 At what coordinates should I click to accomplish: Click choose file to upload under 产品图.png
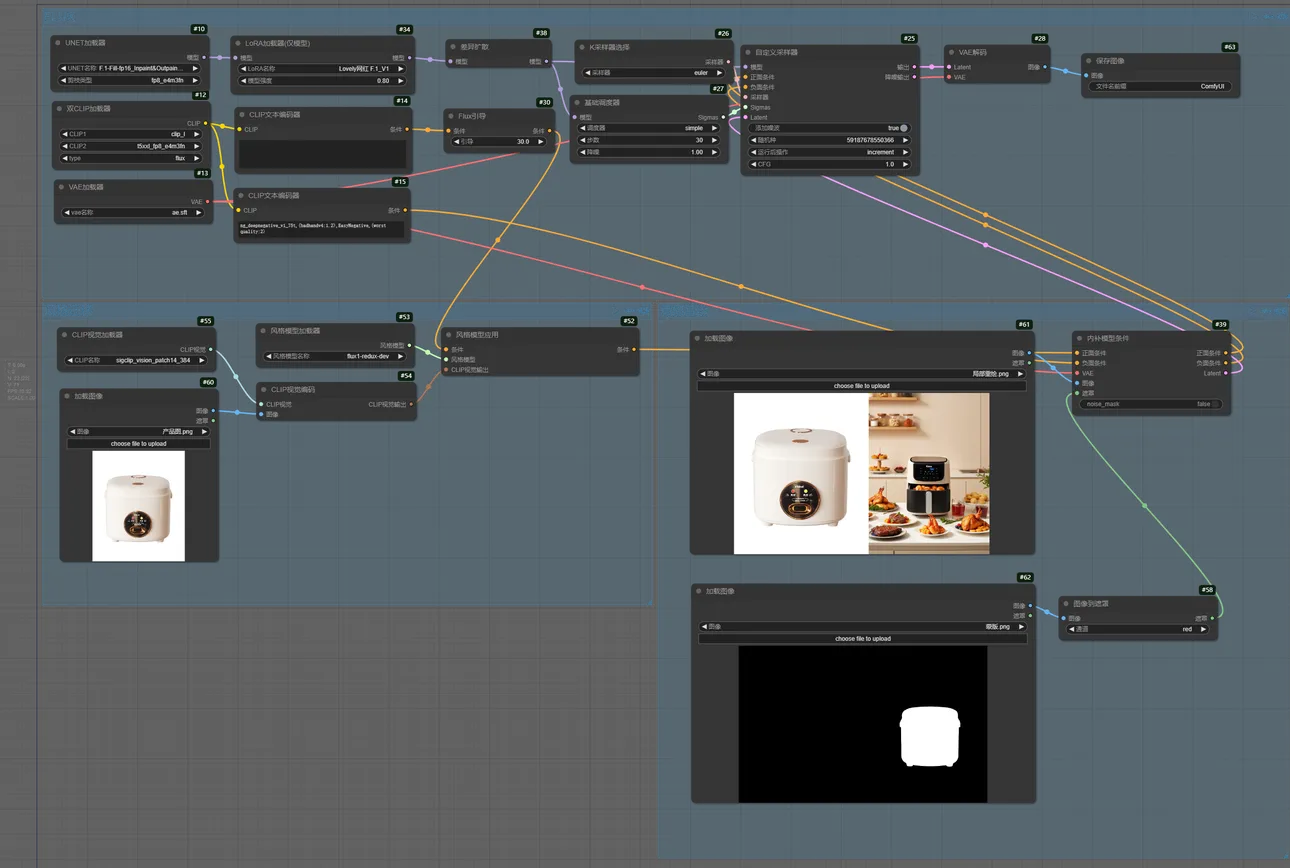[138, 443]
